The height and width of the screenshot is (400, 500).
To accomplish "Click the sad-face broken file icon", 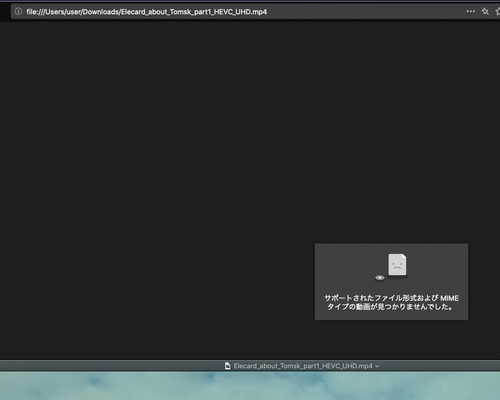I will (397, 265).
